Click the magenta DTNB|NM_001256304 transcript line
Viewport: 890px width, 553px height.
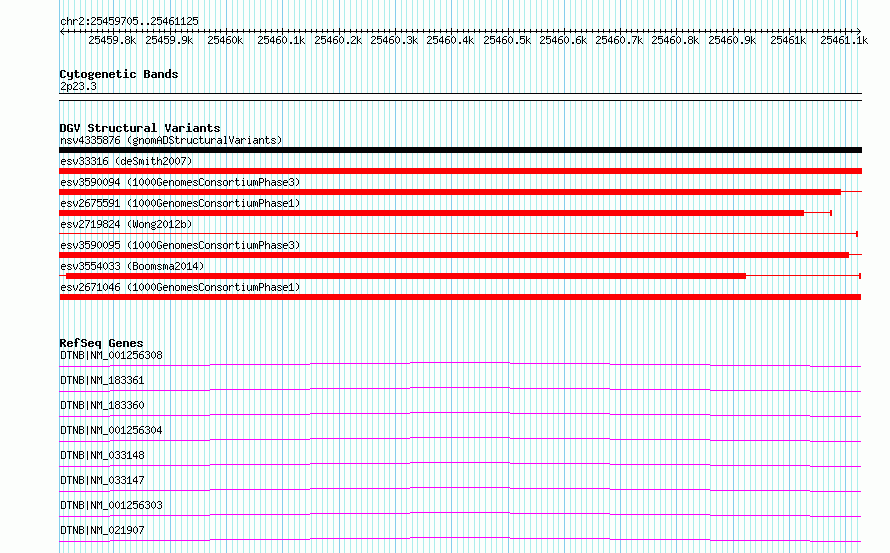[460, 439]
